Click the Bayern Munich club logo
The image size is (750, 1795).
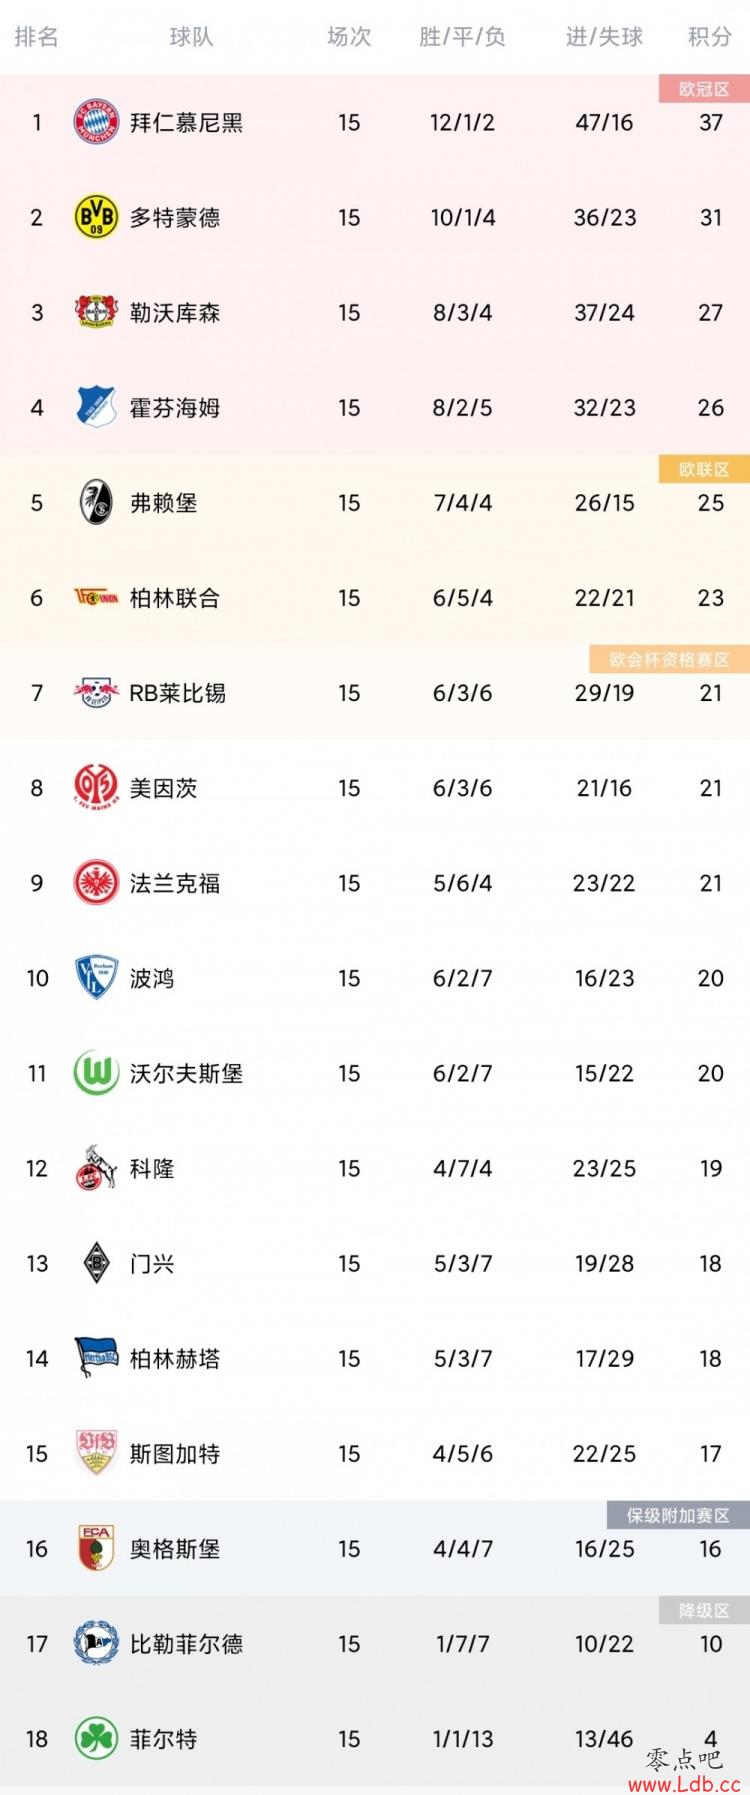(x=97, y=122)
